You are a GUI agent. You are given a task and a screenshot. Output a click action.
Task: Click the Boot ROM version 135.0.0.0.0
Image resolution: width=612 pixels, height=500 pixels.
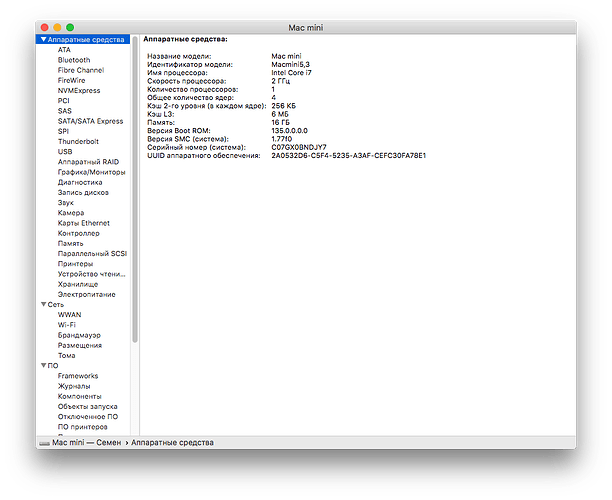pos(289,130)
